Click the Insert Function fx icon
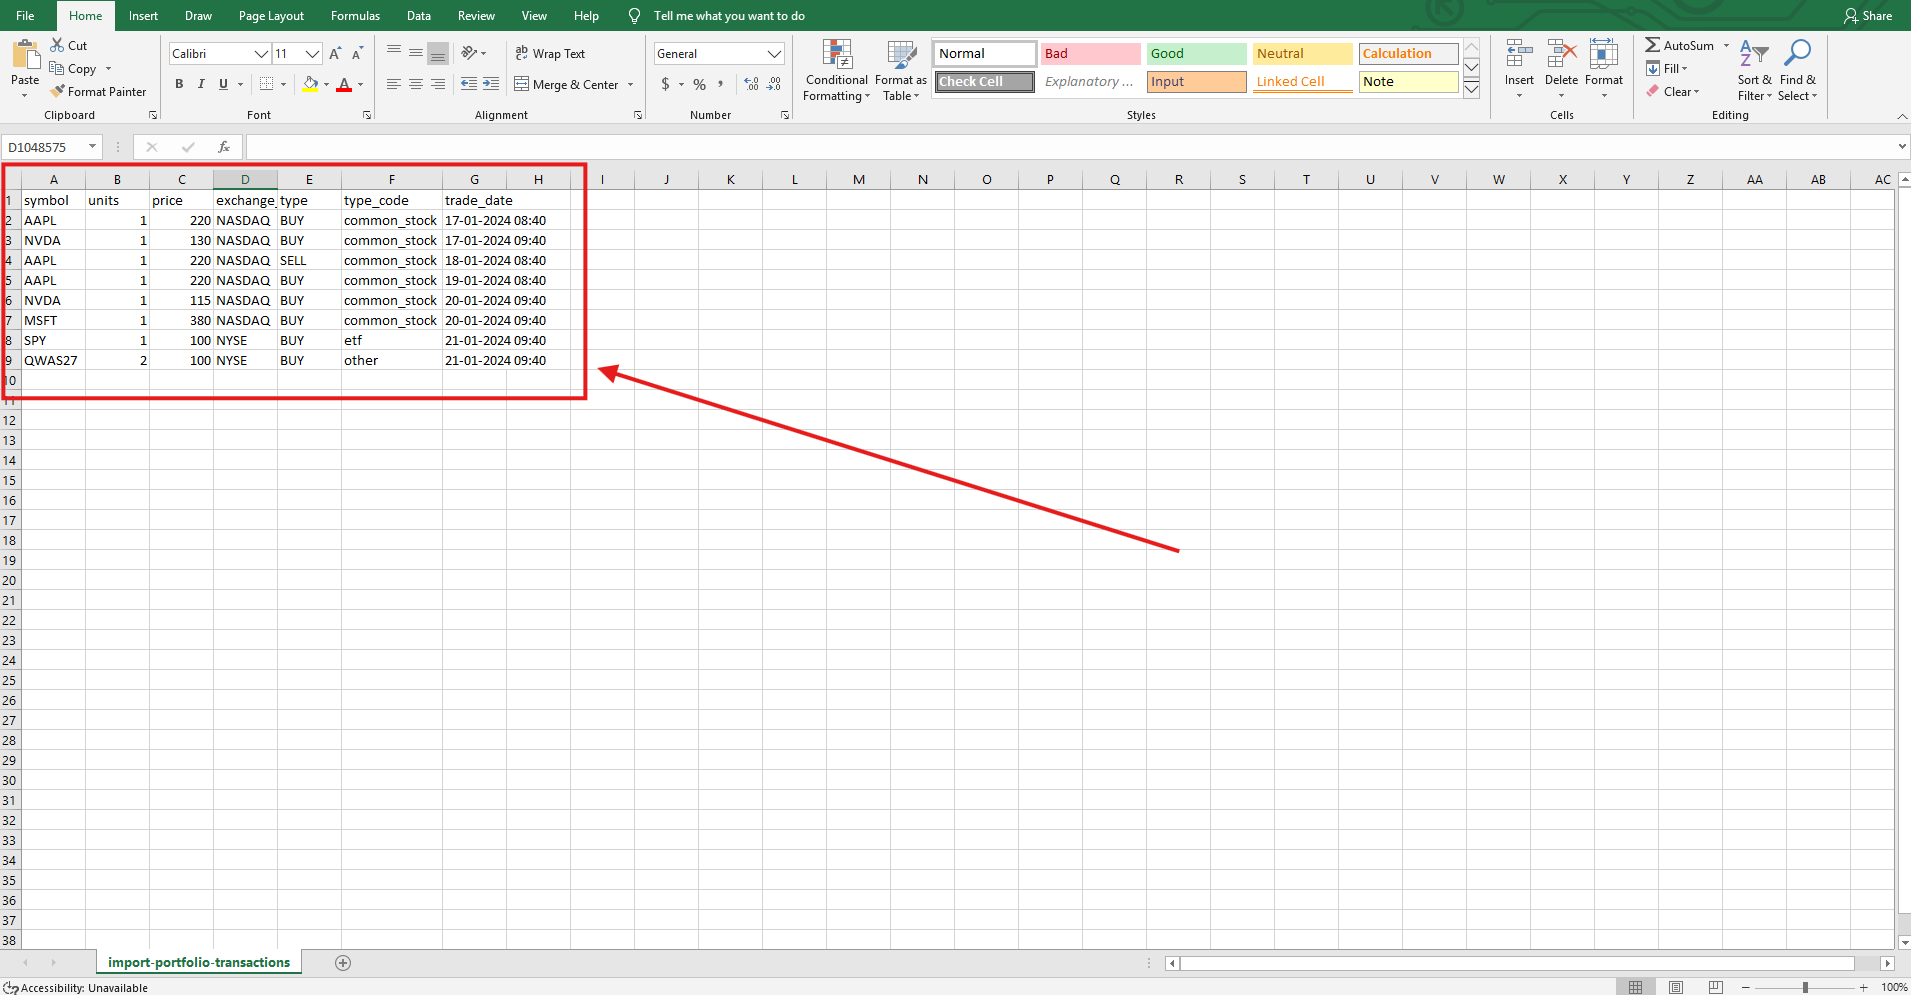 (x=224, y=147)
